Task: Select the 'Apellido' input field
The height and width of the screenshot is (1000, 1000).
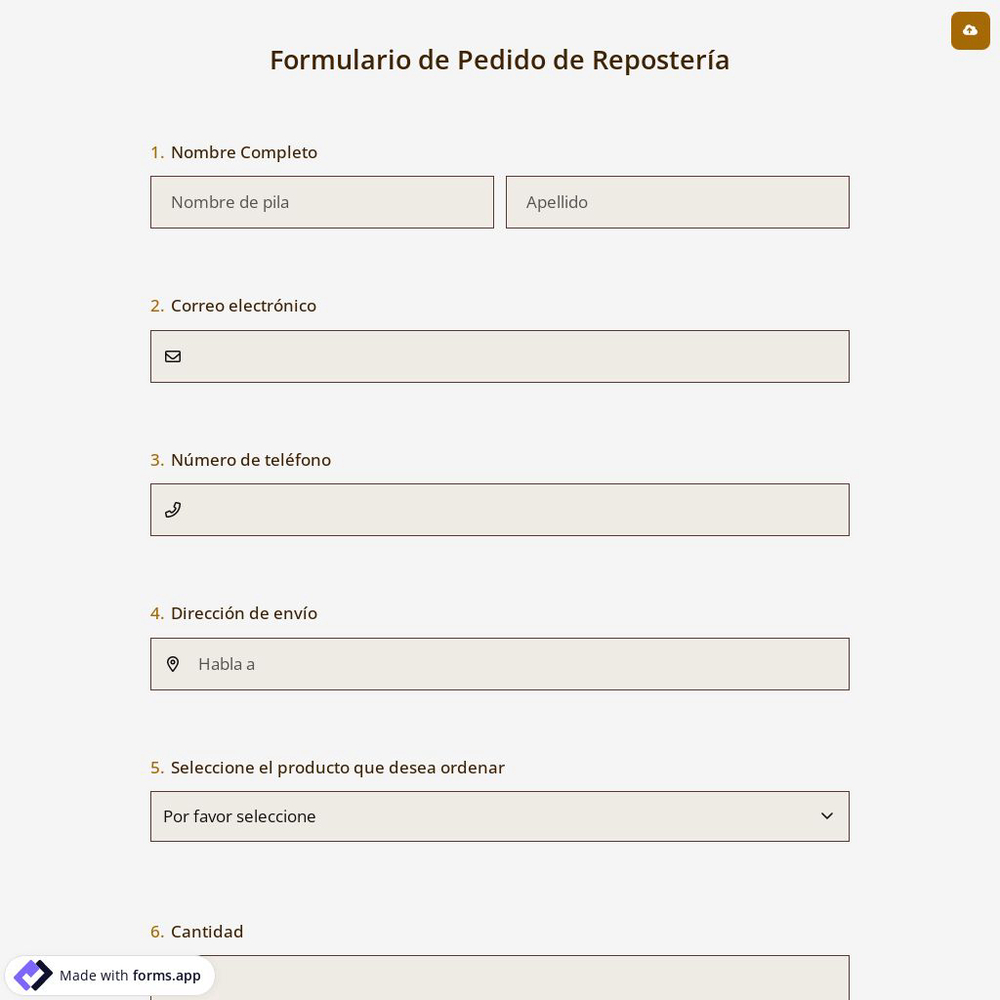Action: [678, 202]
